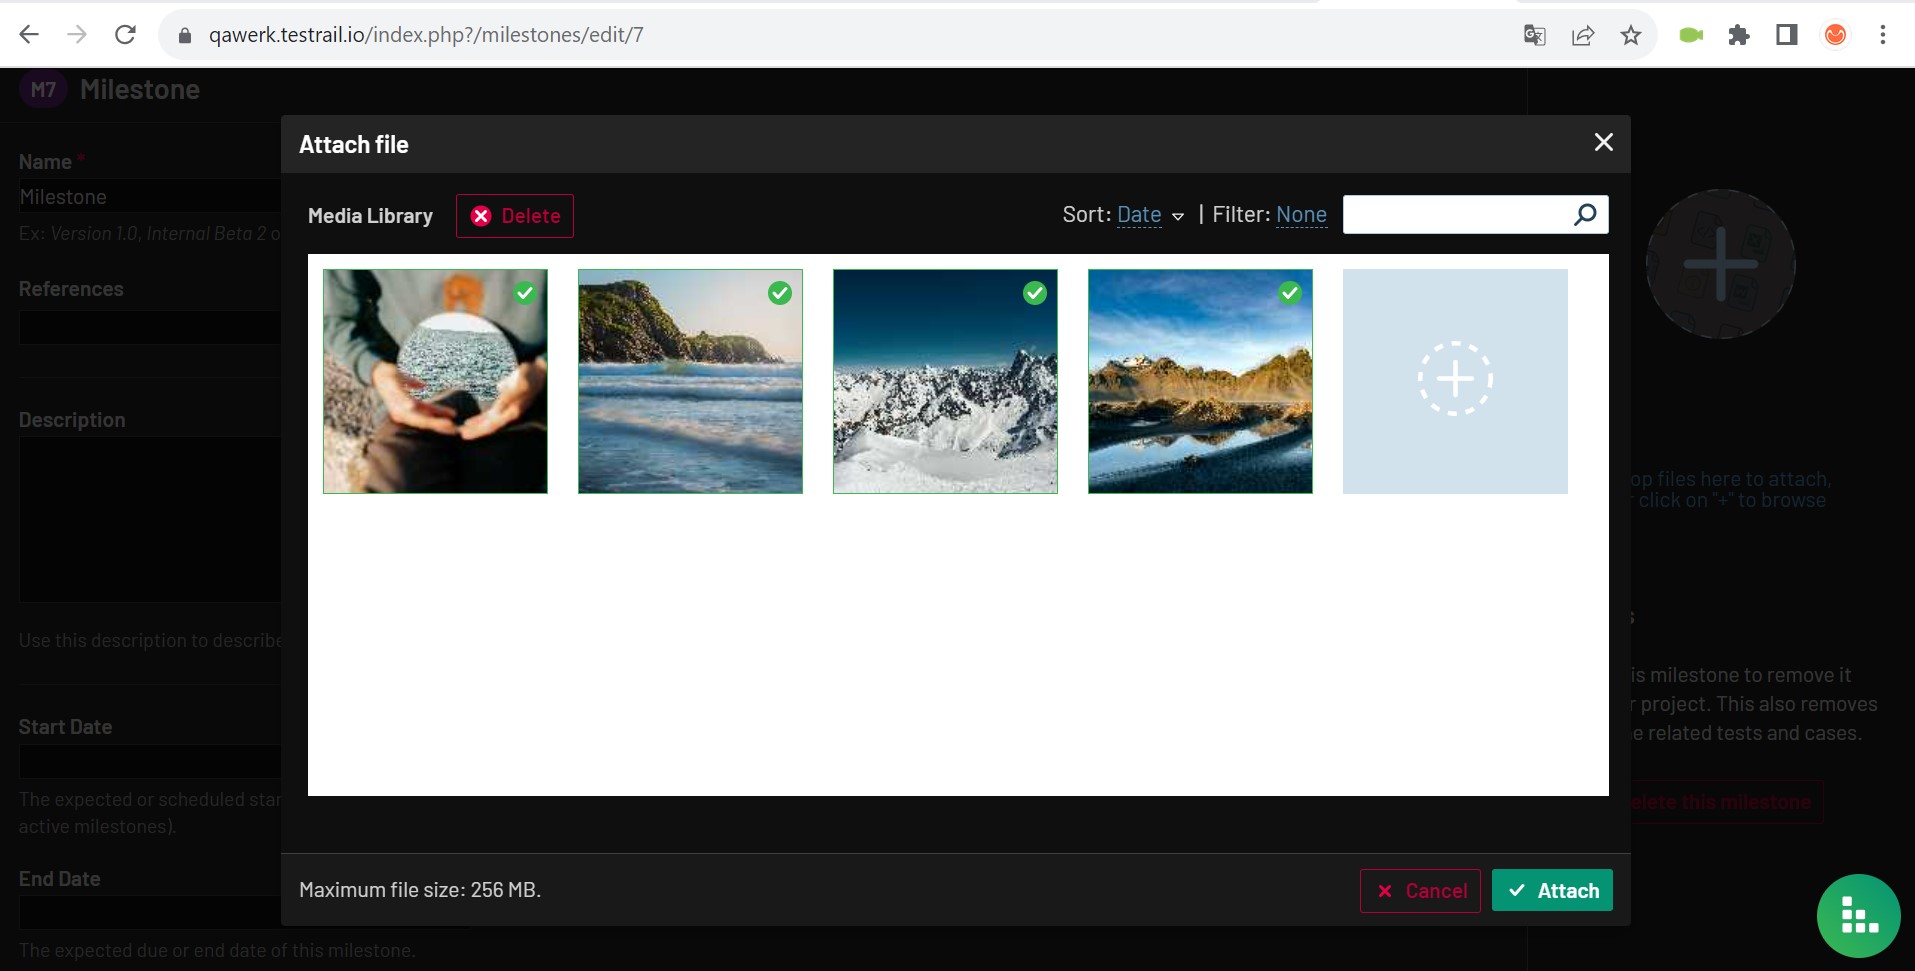Deselect checkmark on glass ball photo
1915x971 pixels.
coord(525,293)
